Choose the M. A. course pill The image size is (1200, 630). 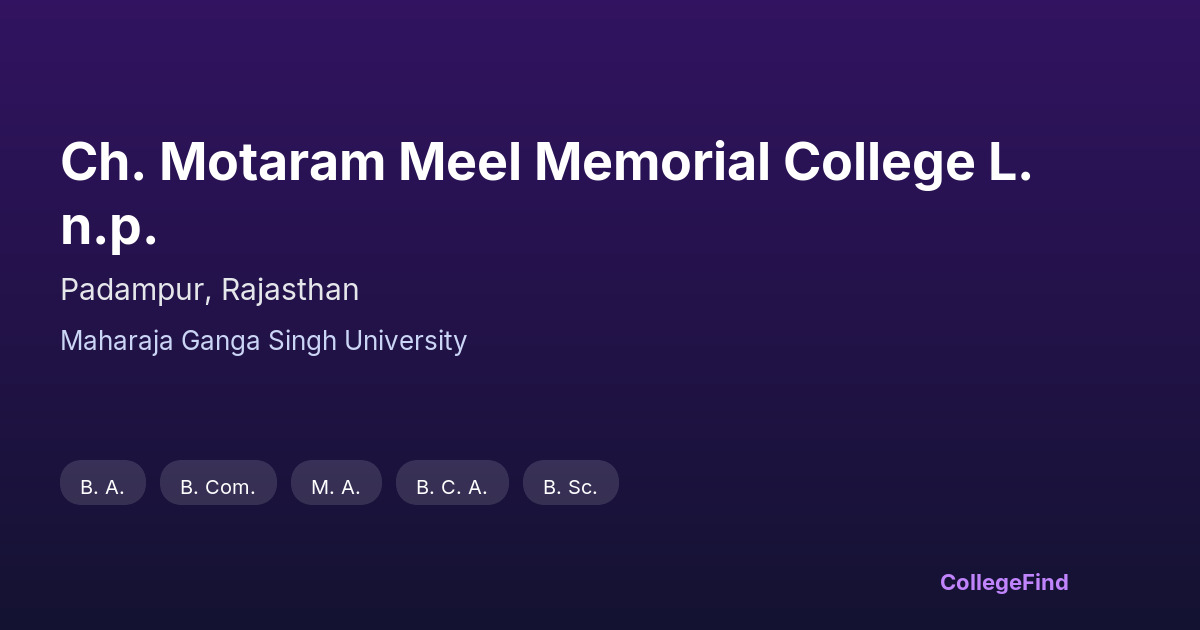click(x=336, y=484)
